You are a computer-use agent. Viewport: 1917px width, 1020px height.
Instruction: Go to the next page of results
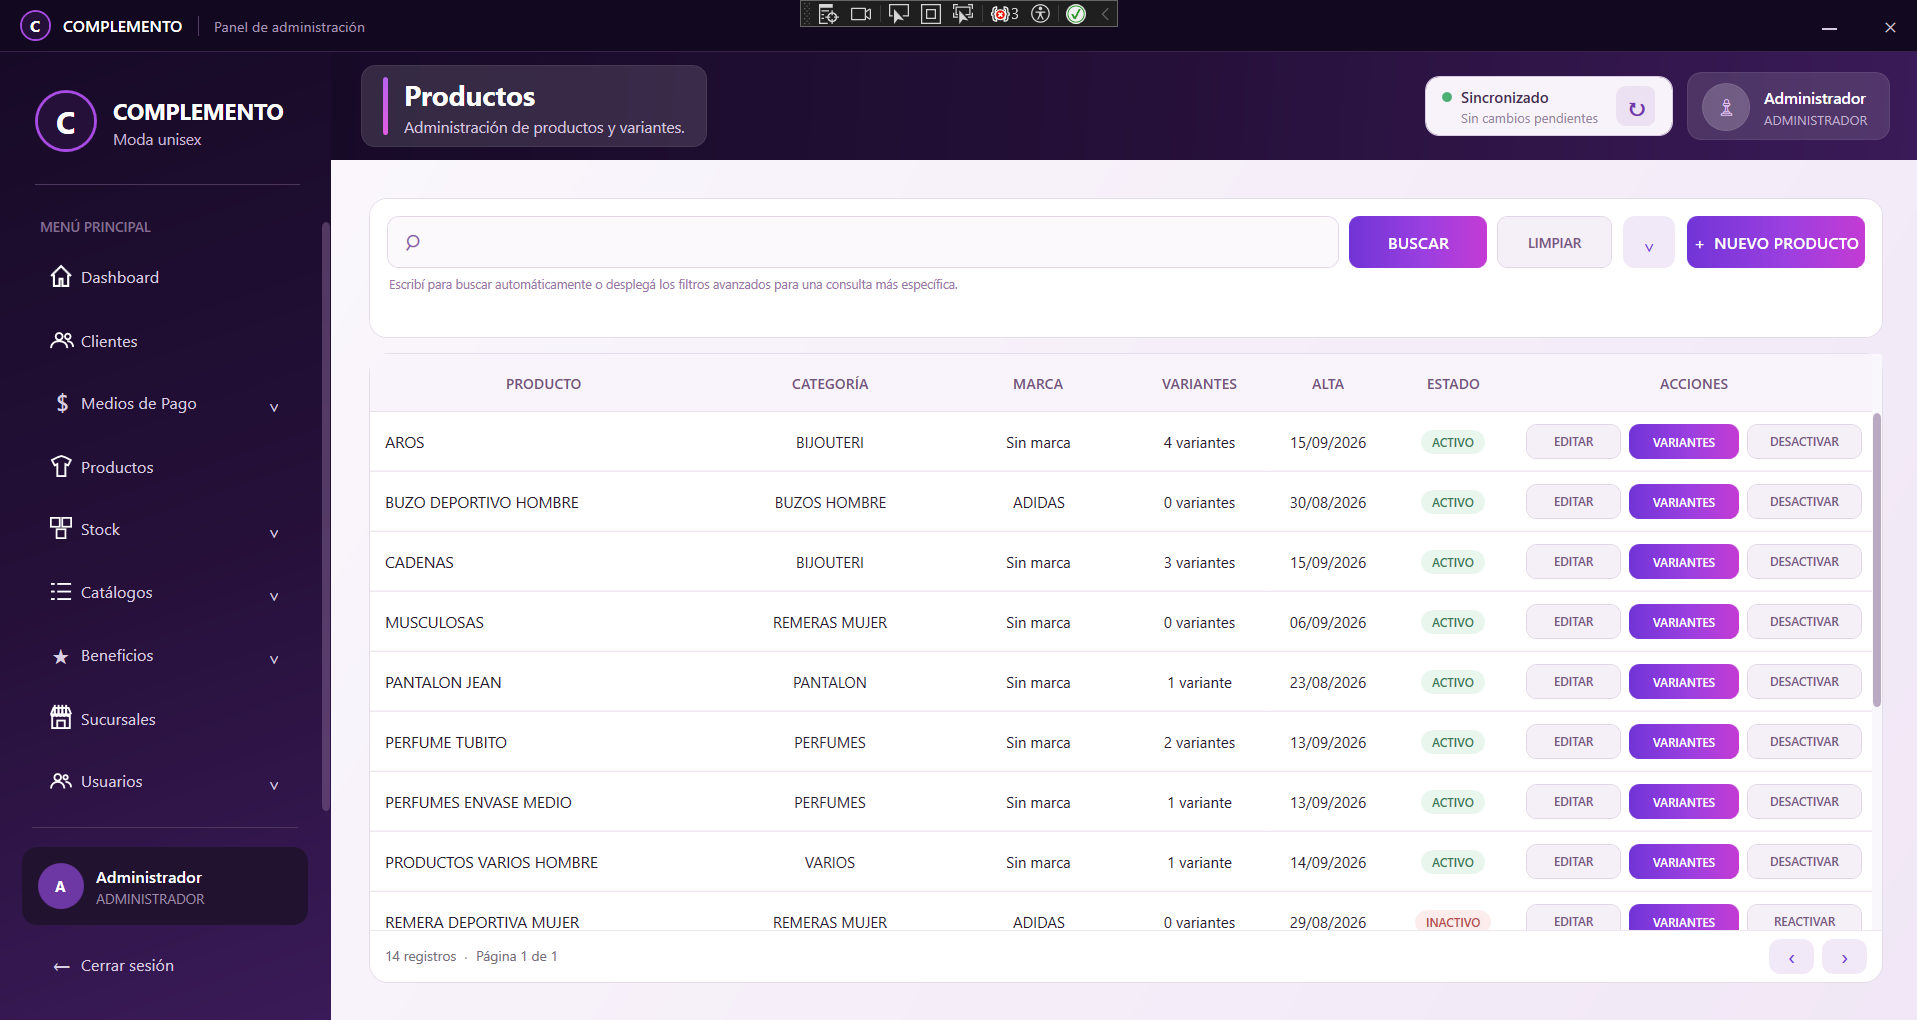pyautogui.click(x=1844, y=957)
